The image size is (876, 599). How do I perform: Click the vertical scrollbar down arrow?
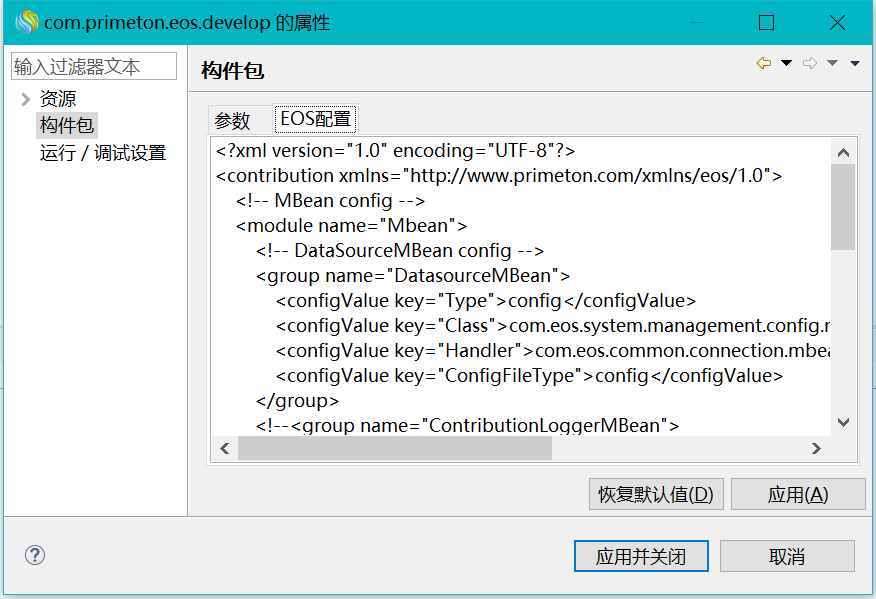point(843,422)
